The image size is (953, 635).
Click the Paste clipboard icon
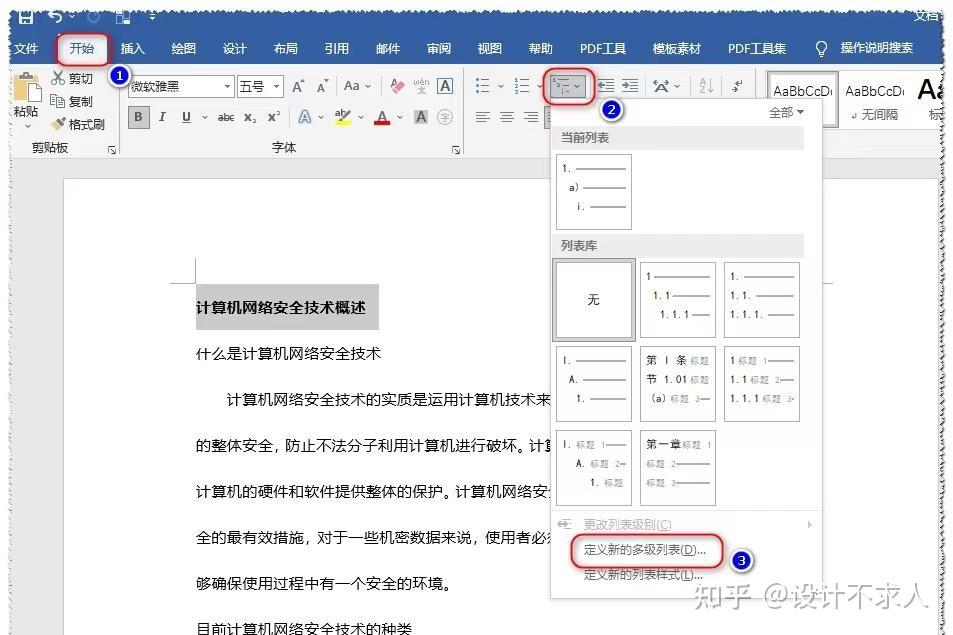pos(27,88)
